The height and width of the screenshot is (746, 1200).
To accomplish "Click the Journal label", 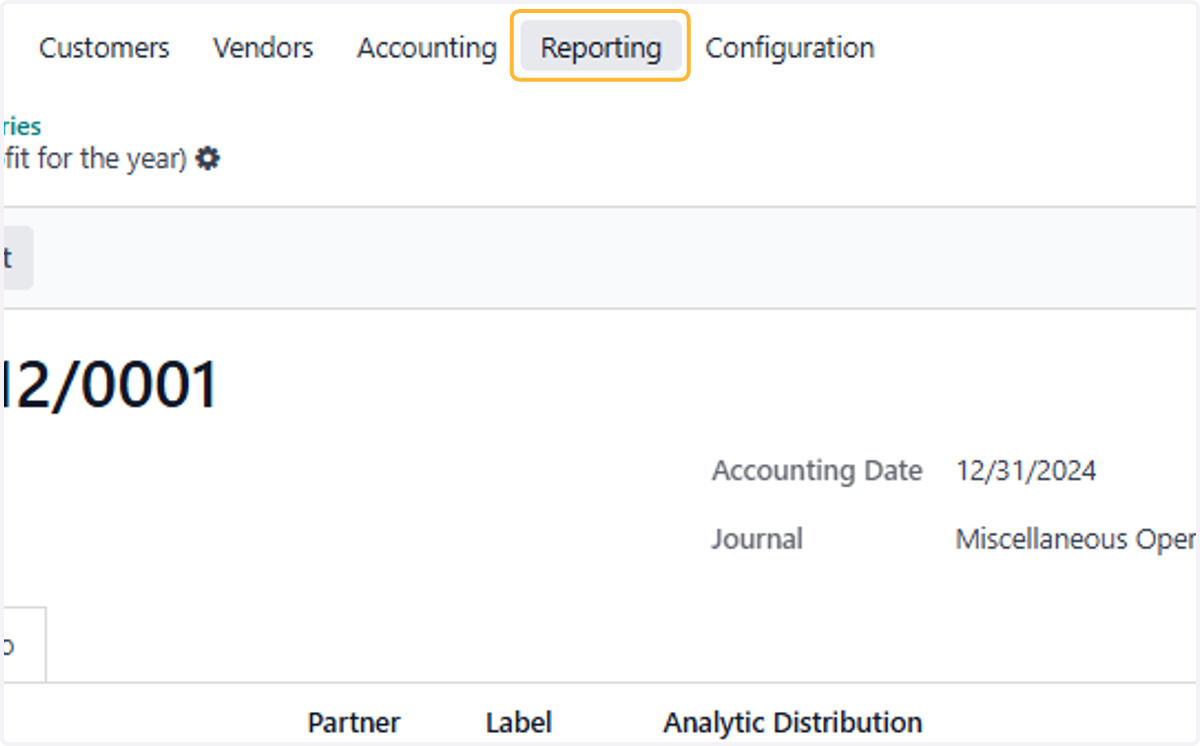I will coord(757,539).
